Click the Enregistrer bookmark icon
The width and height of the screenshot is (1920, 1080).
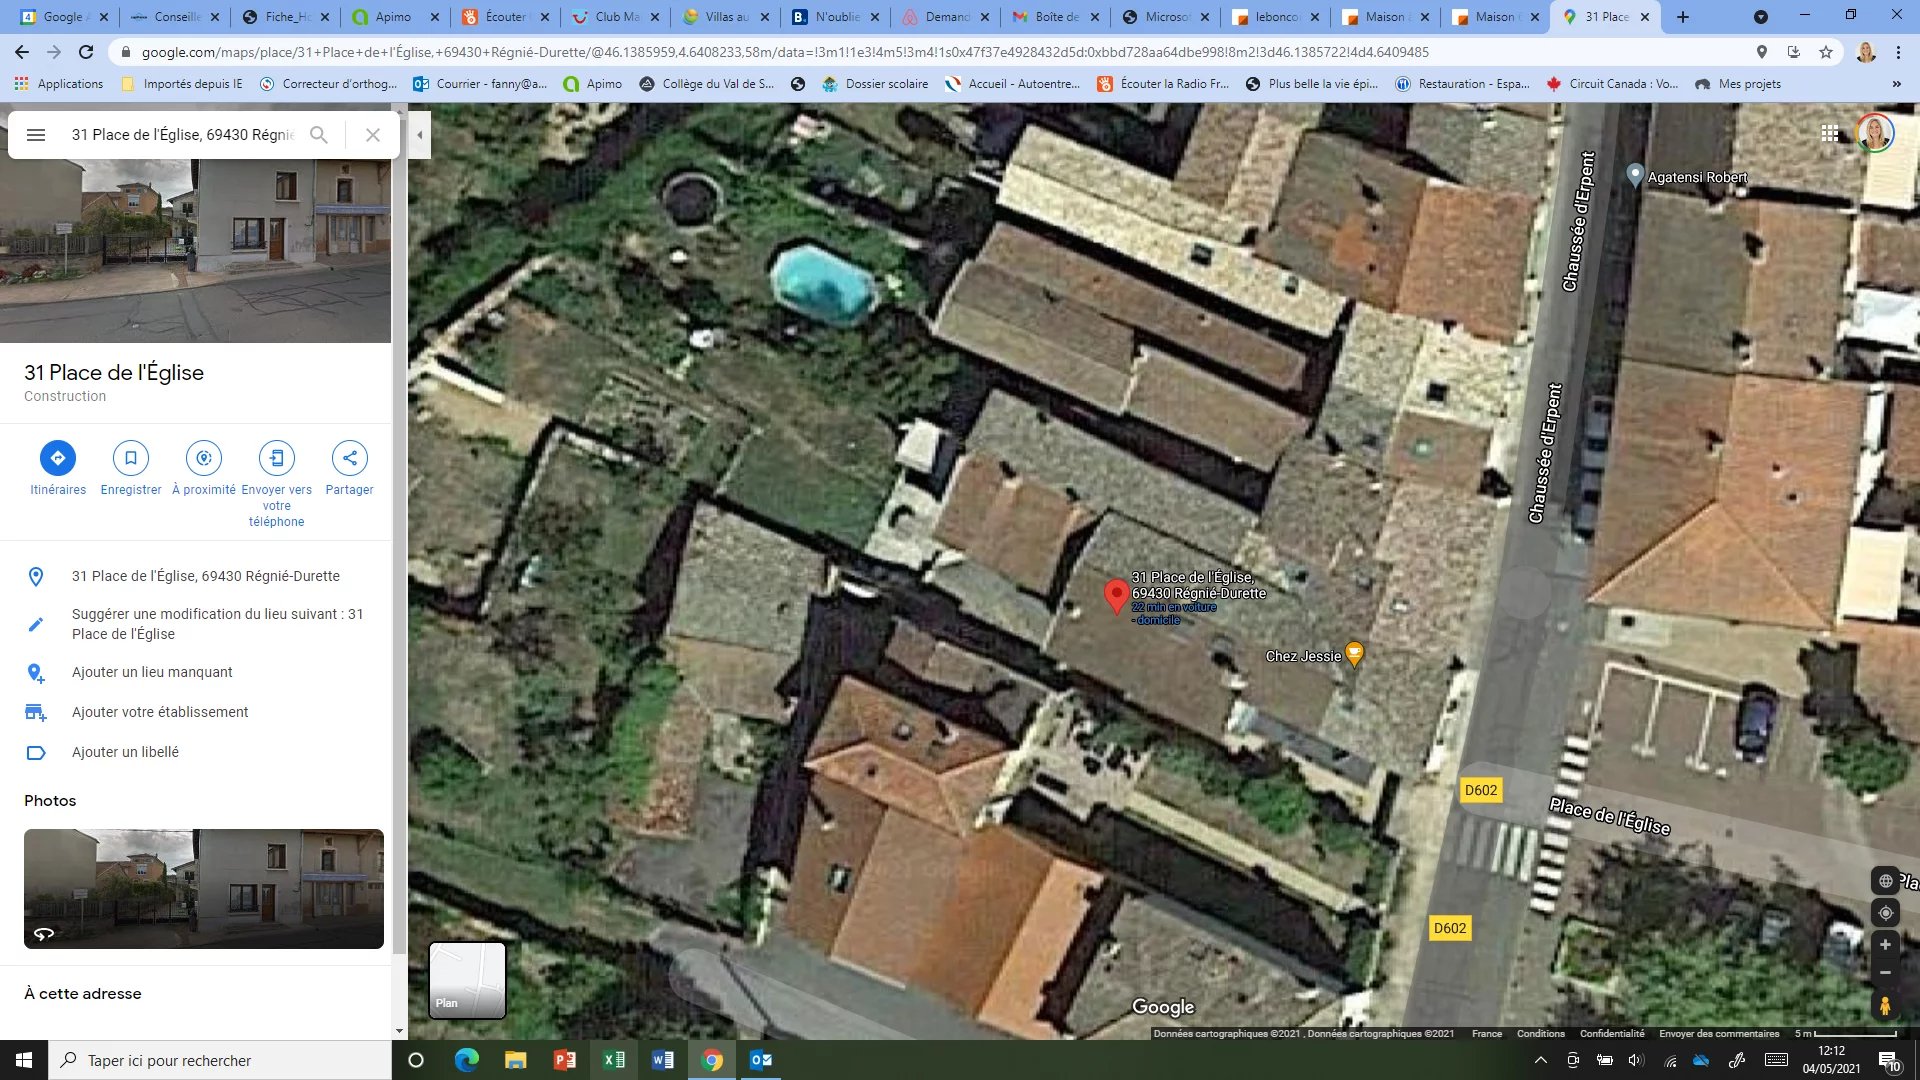pyautogui.click(x=131, y=458)
